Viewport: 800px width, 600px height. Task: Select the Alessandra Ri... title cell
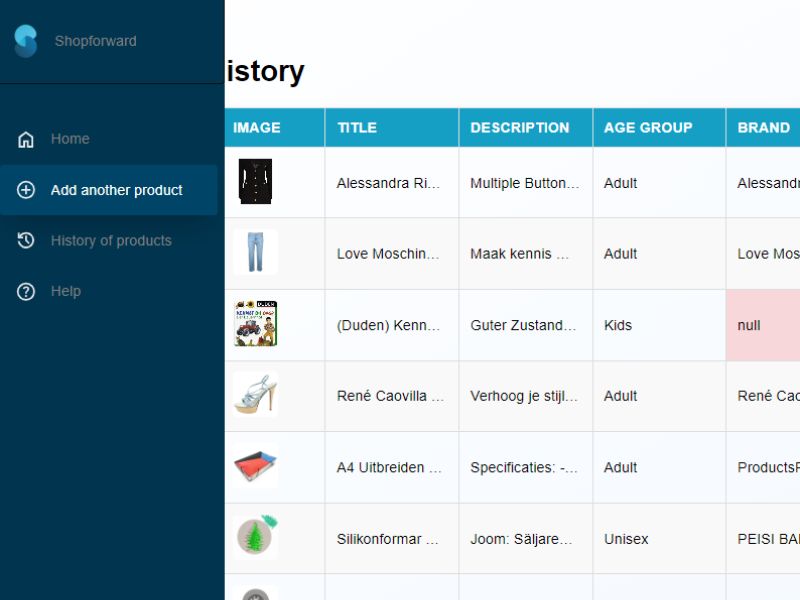click(391, 183)
